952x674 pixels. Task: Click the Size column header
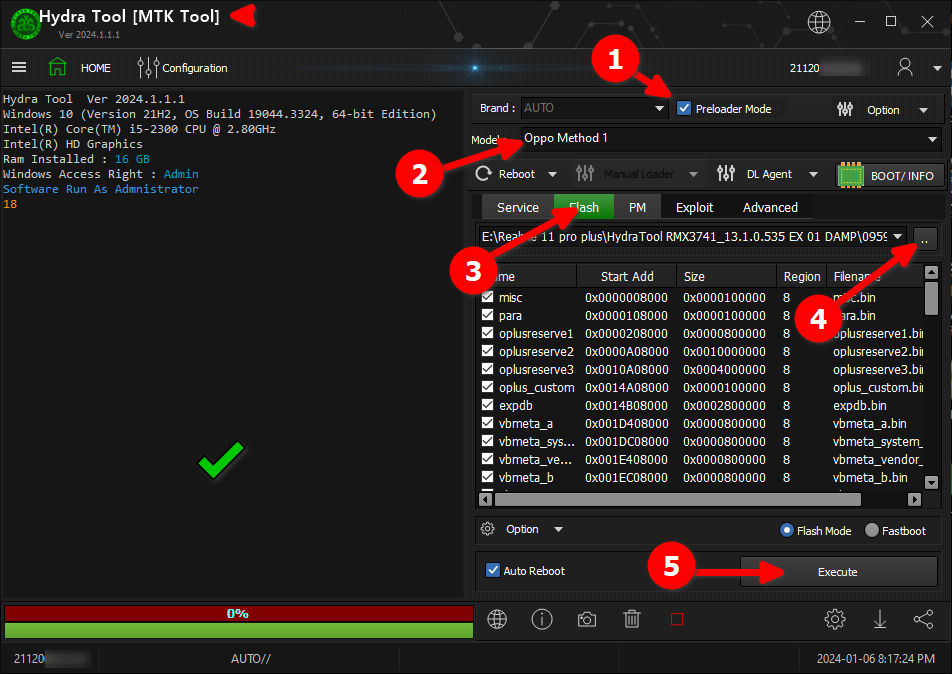[726, 276]
